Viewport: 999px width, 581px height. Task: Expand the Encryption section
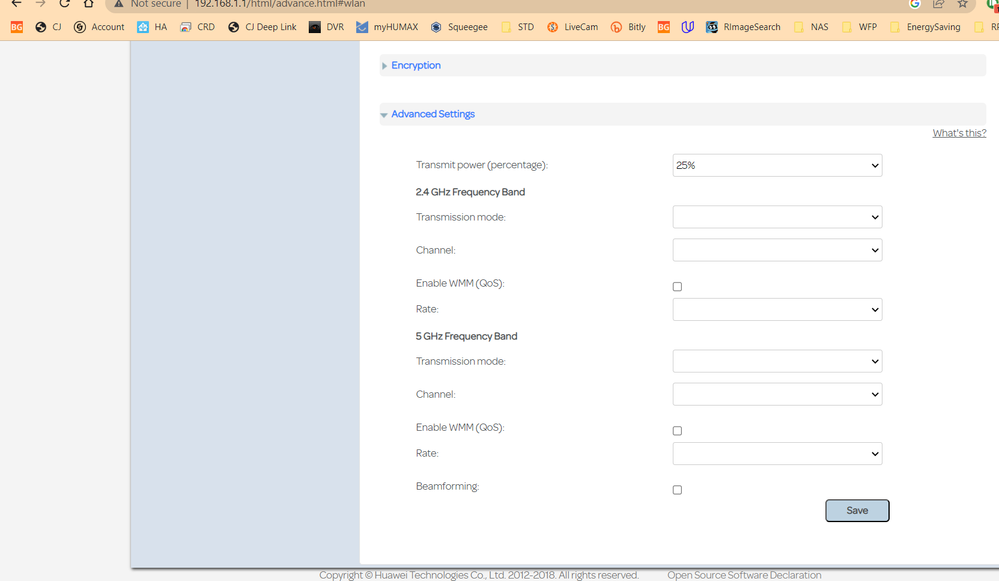click(x=414, y=64)
